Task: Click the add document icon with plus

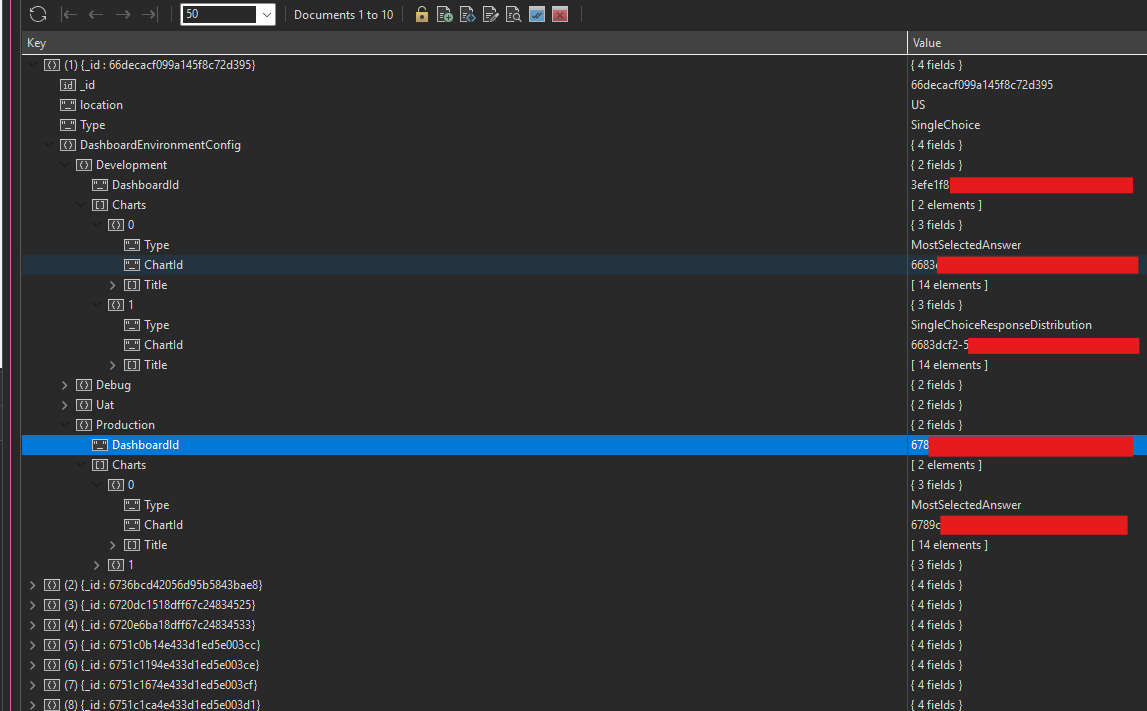Action: point(445,14)
